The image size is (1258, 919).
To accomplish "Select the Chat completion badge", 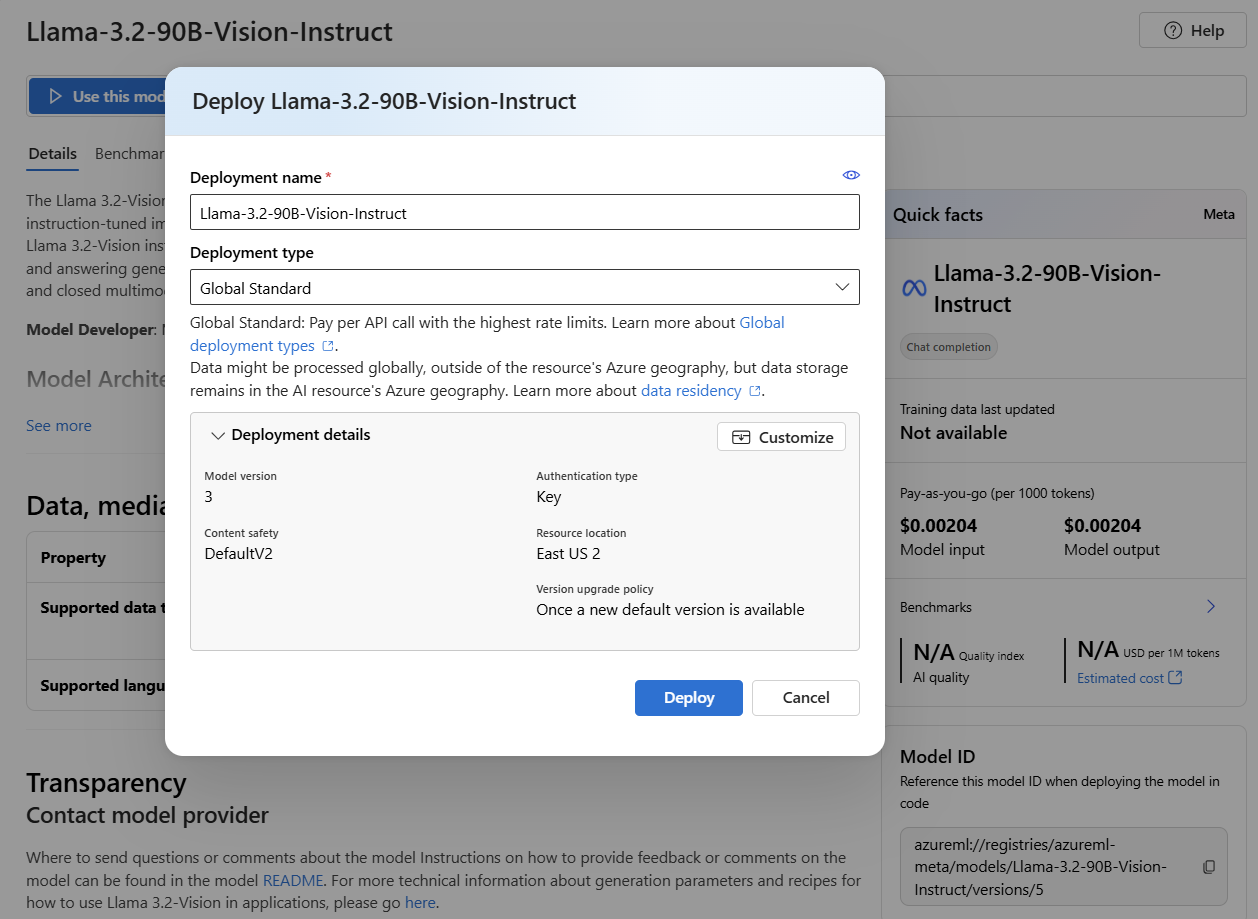I will tap(948, 346).
